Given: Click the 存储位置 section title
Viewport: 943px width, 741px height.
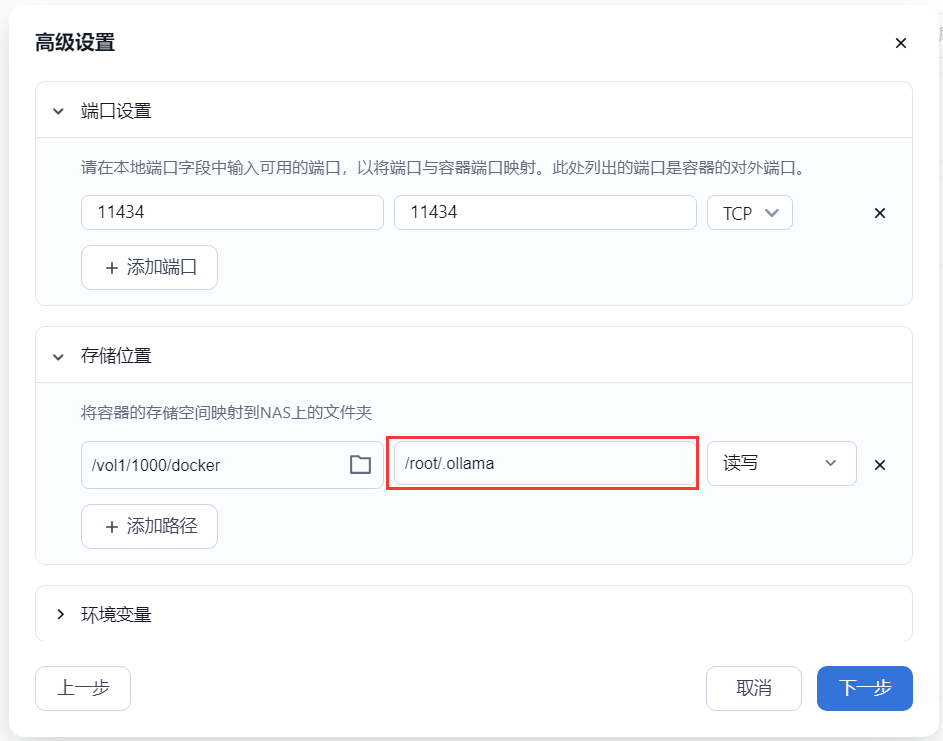Looking at the screenshot, I should [x=116, y=356].
